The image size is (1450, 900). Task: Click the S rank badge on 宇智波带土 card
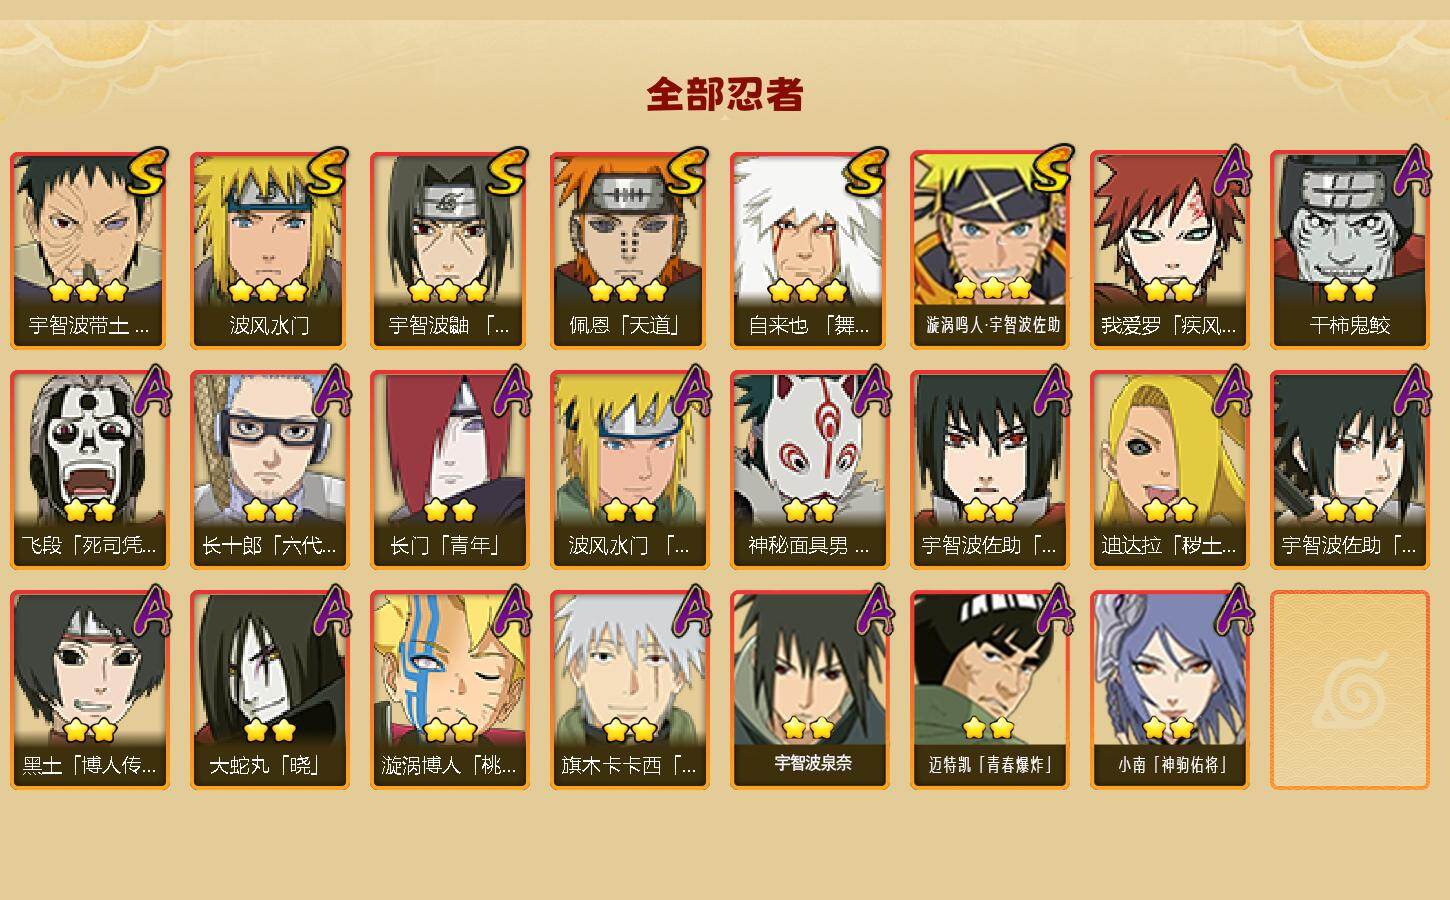click(x=149, y=172)
